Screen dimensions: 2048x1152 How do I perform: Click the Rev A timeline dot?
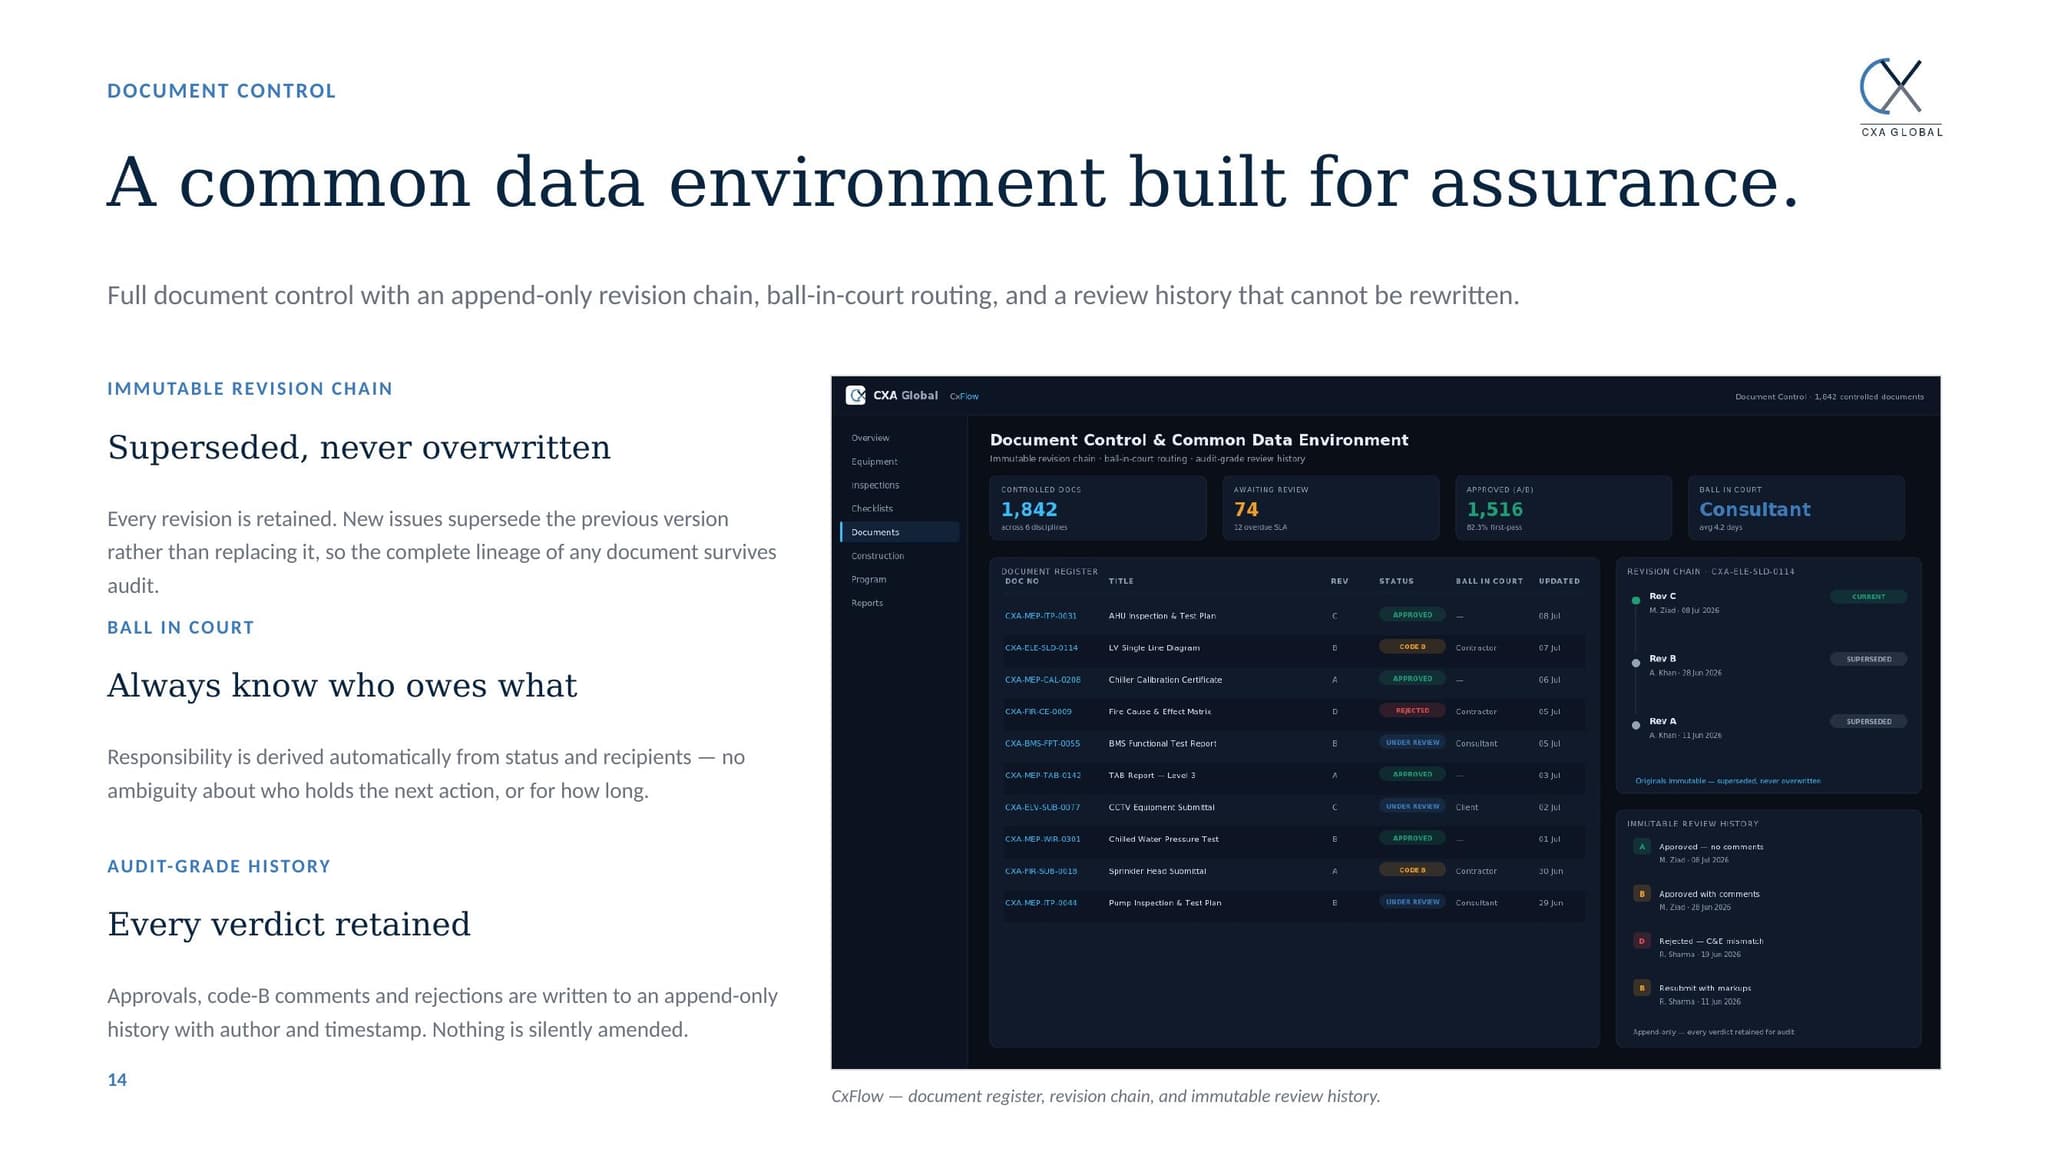(1636, 725)
